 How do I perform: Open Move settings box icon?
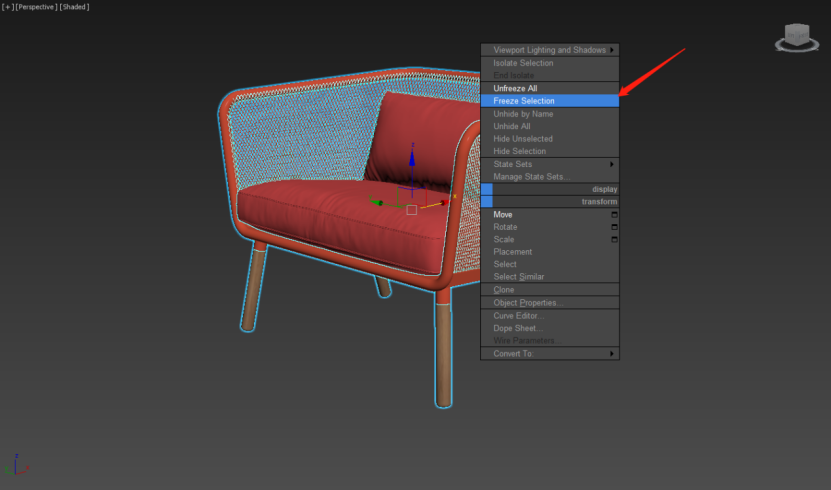click(614, 215)
